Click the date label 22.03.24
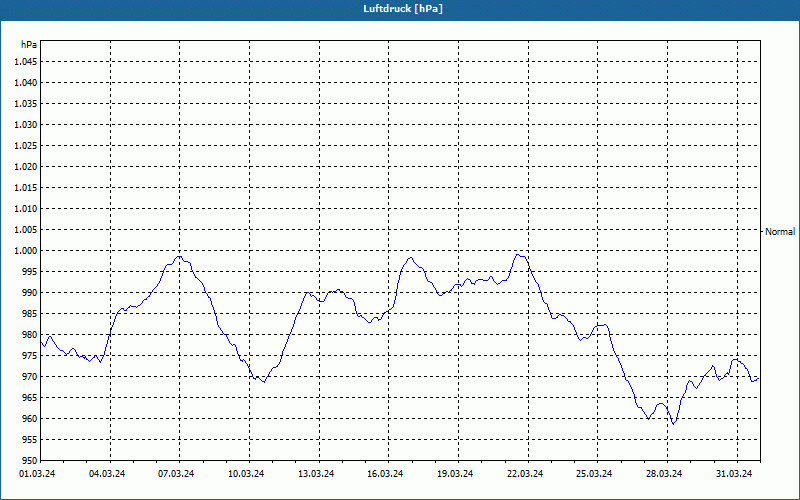800x500 pixels. point(525,474)
